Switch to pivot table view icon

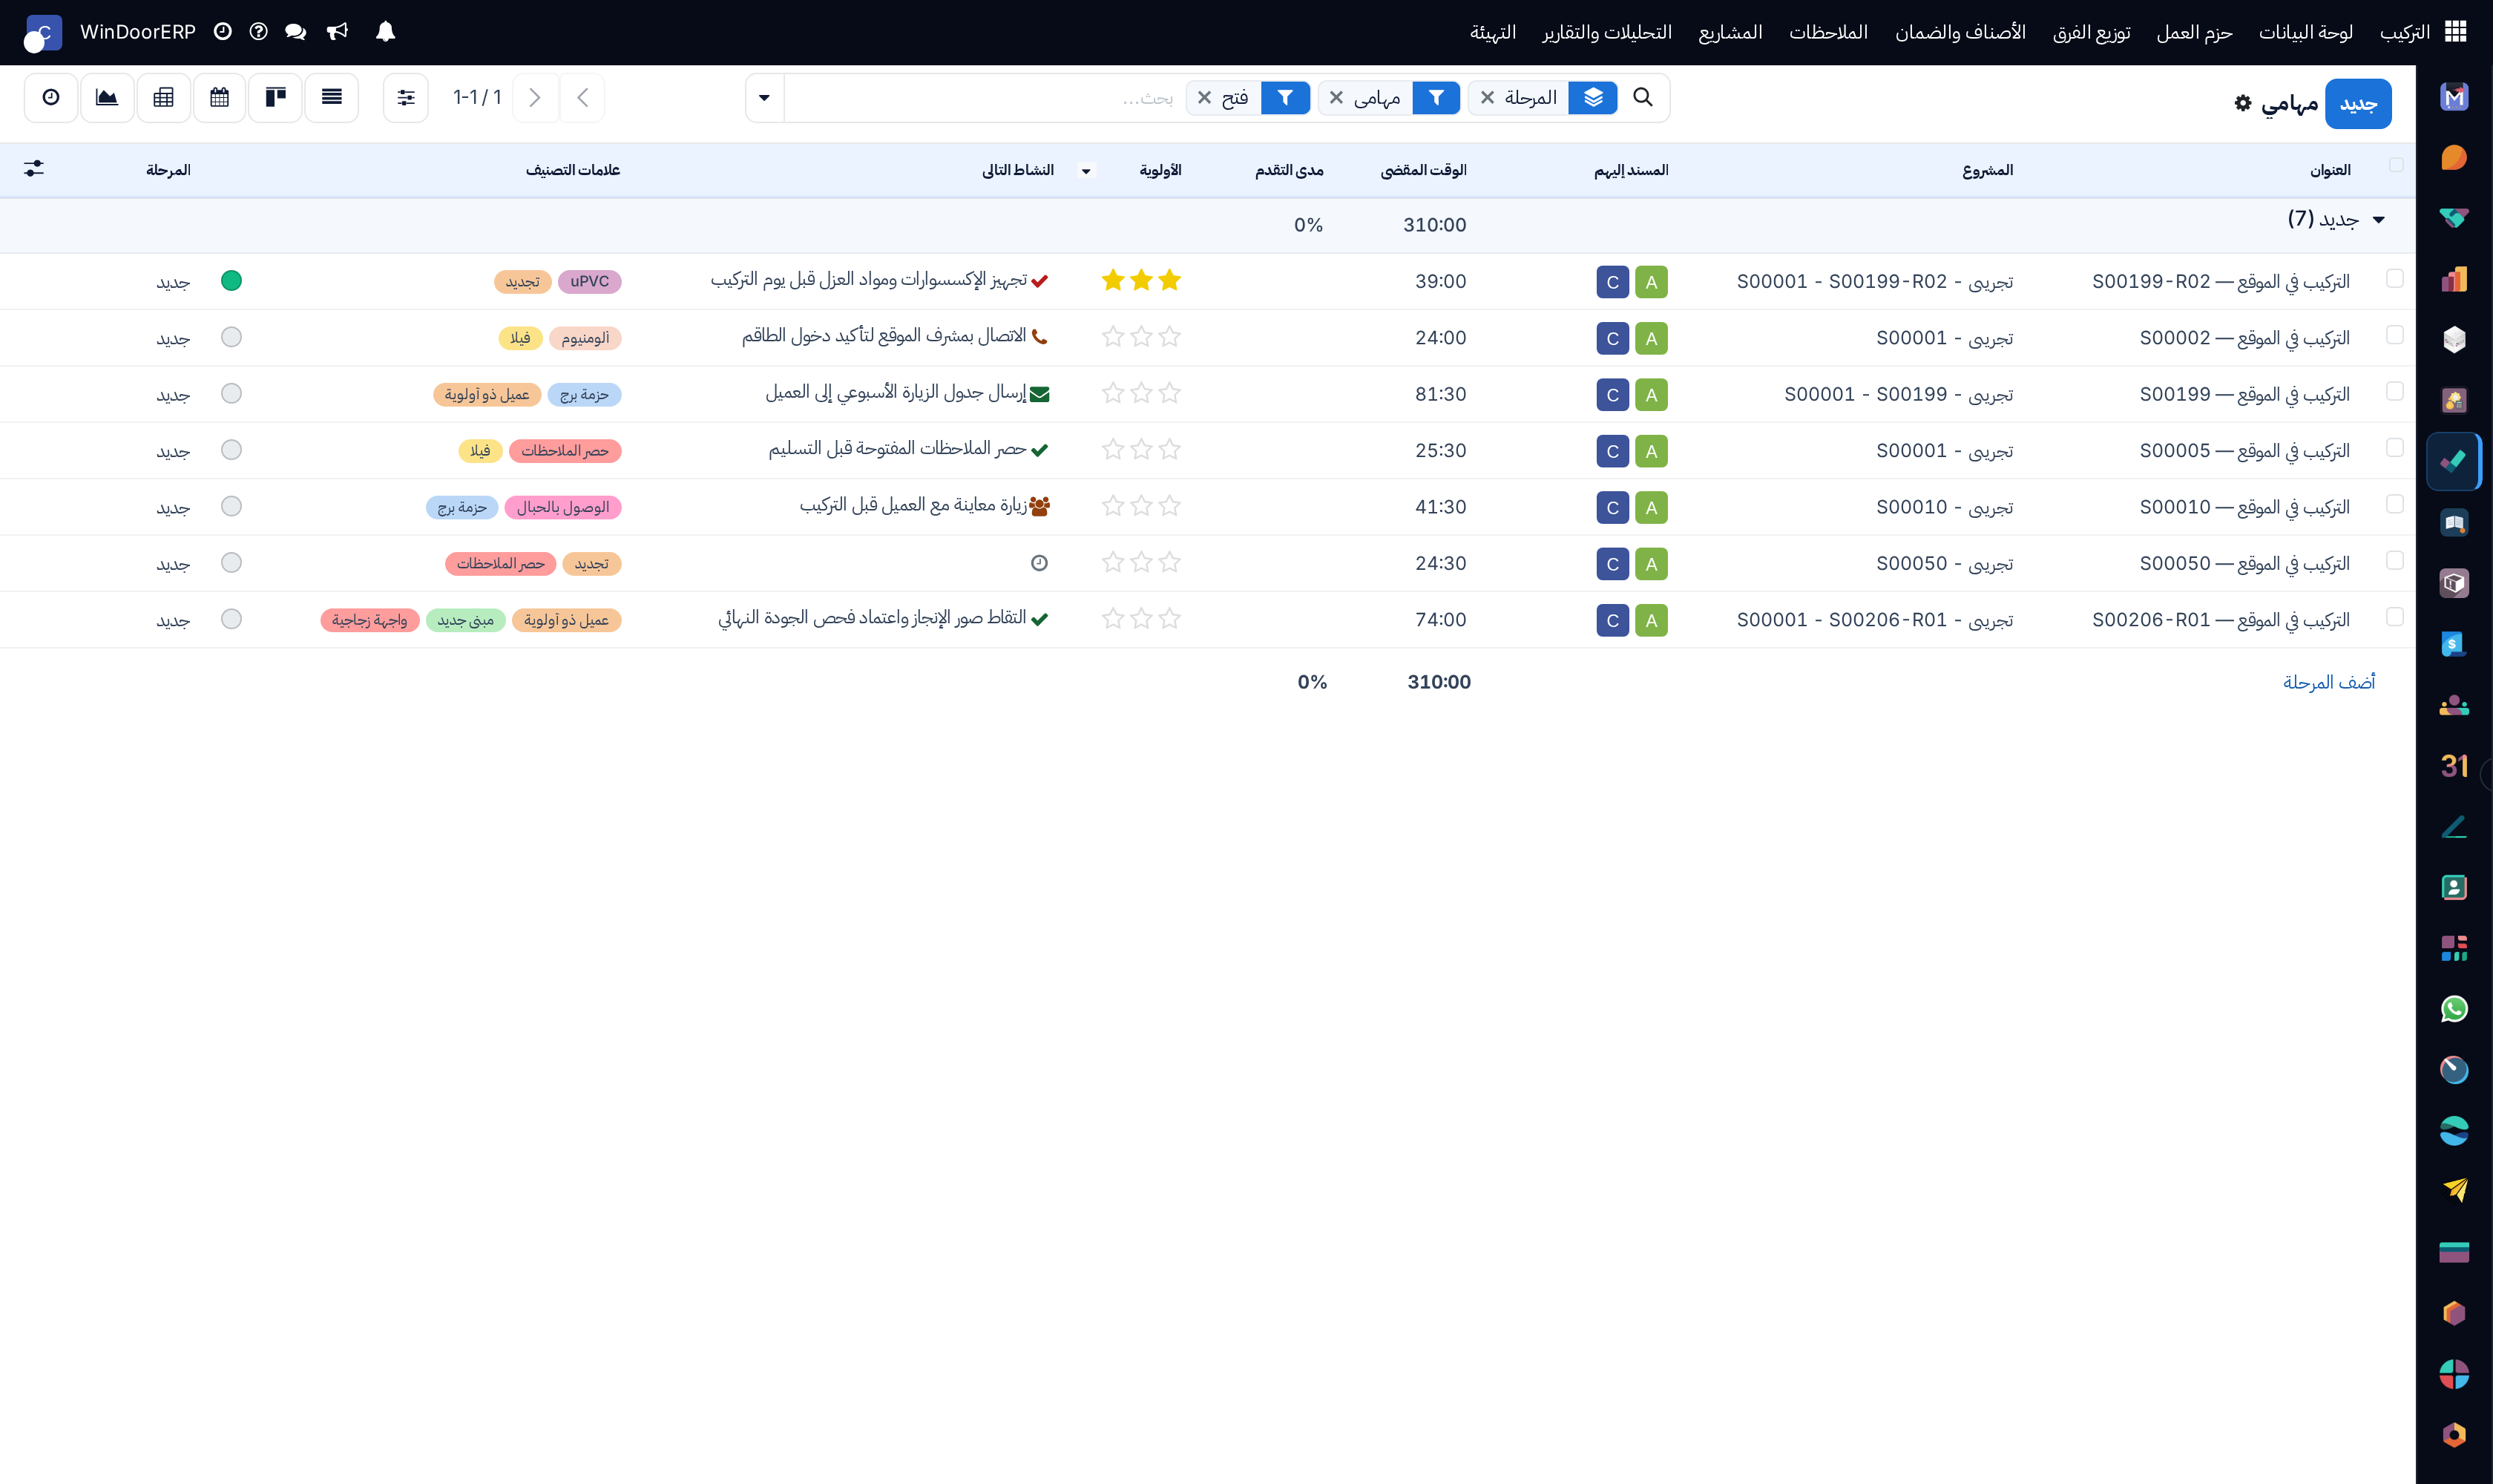[x=163, y=97]
